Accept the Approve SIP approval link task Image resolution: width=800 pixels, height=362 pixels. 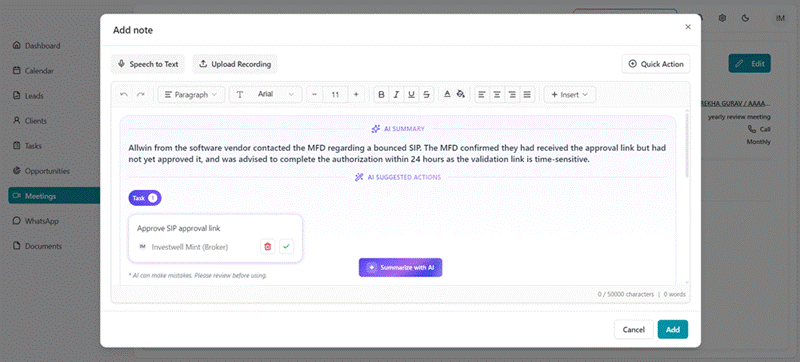pyautogui.click(x=286, y=247)
